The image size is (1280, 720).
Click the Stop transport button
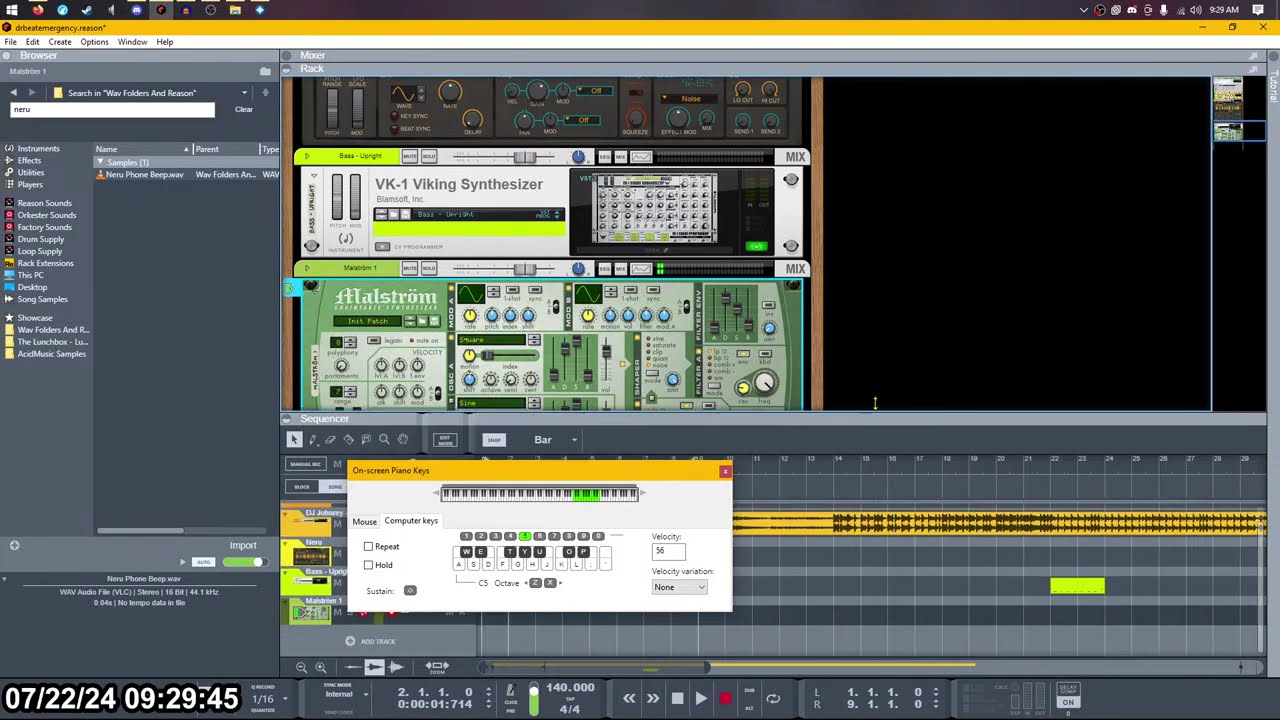pos(677,699)
